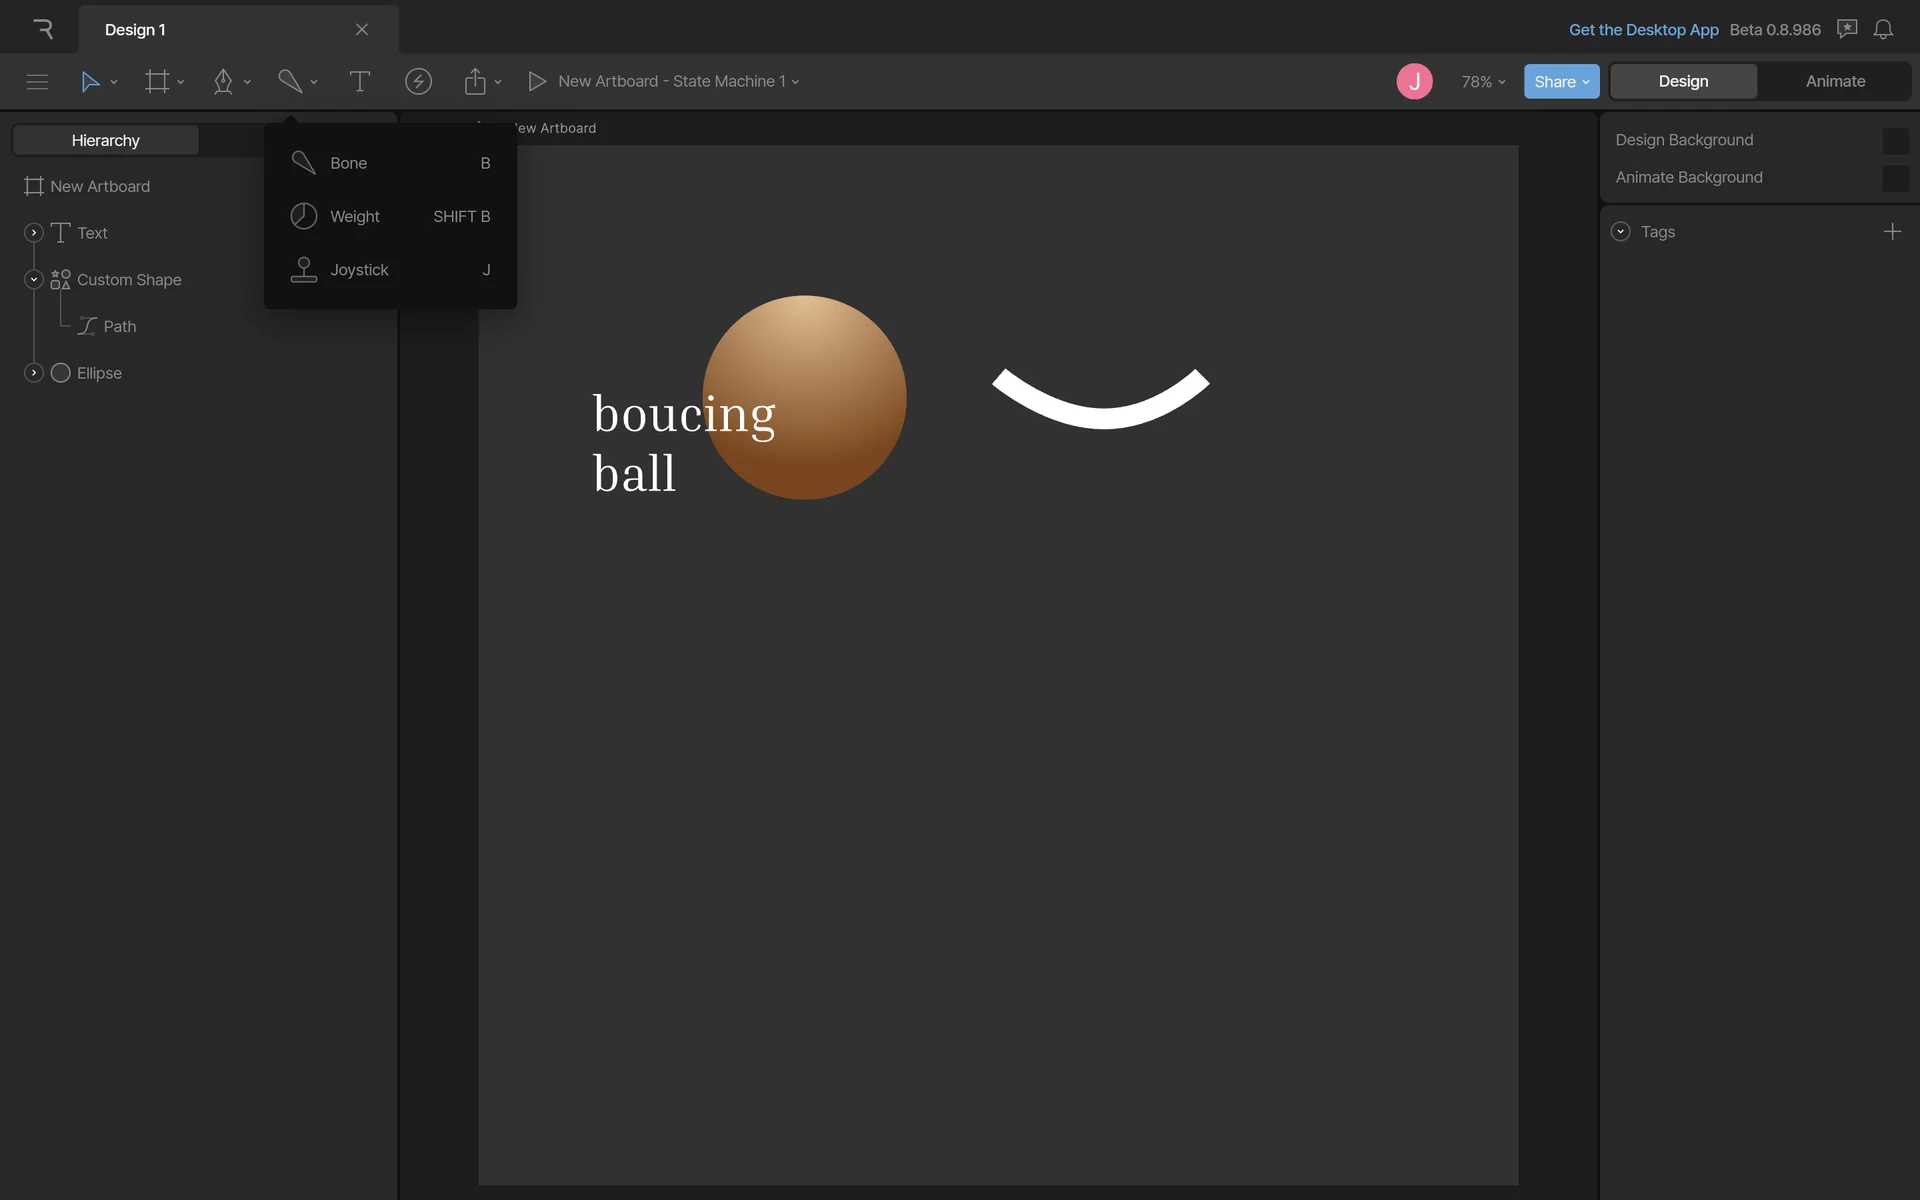Image resolution: width=1920 pixels, height=1200 pixels.
Task: Expand the Text layer in hierarchy
Action: pos(34,233)
